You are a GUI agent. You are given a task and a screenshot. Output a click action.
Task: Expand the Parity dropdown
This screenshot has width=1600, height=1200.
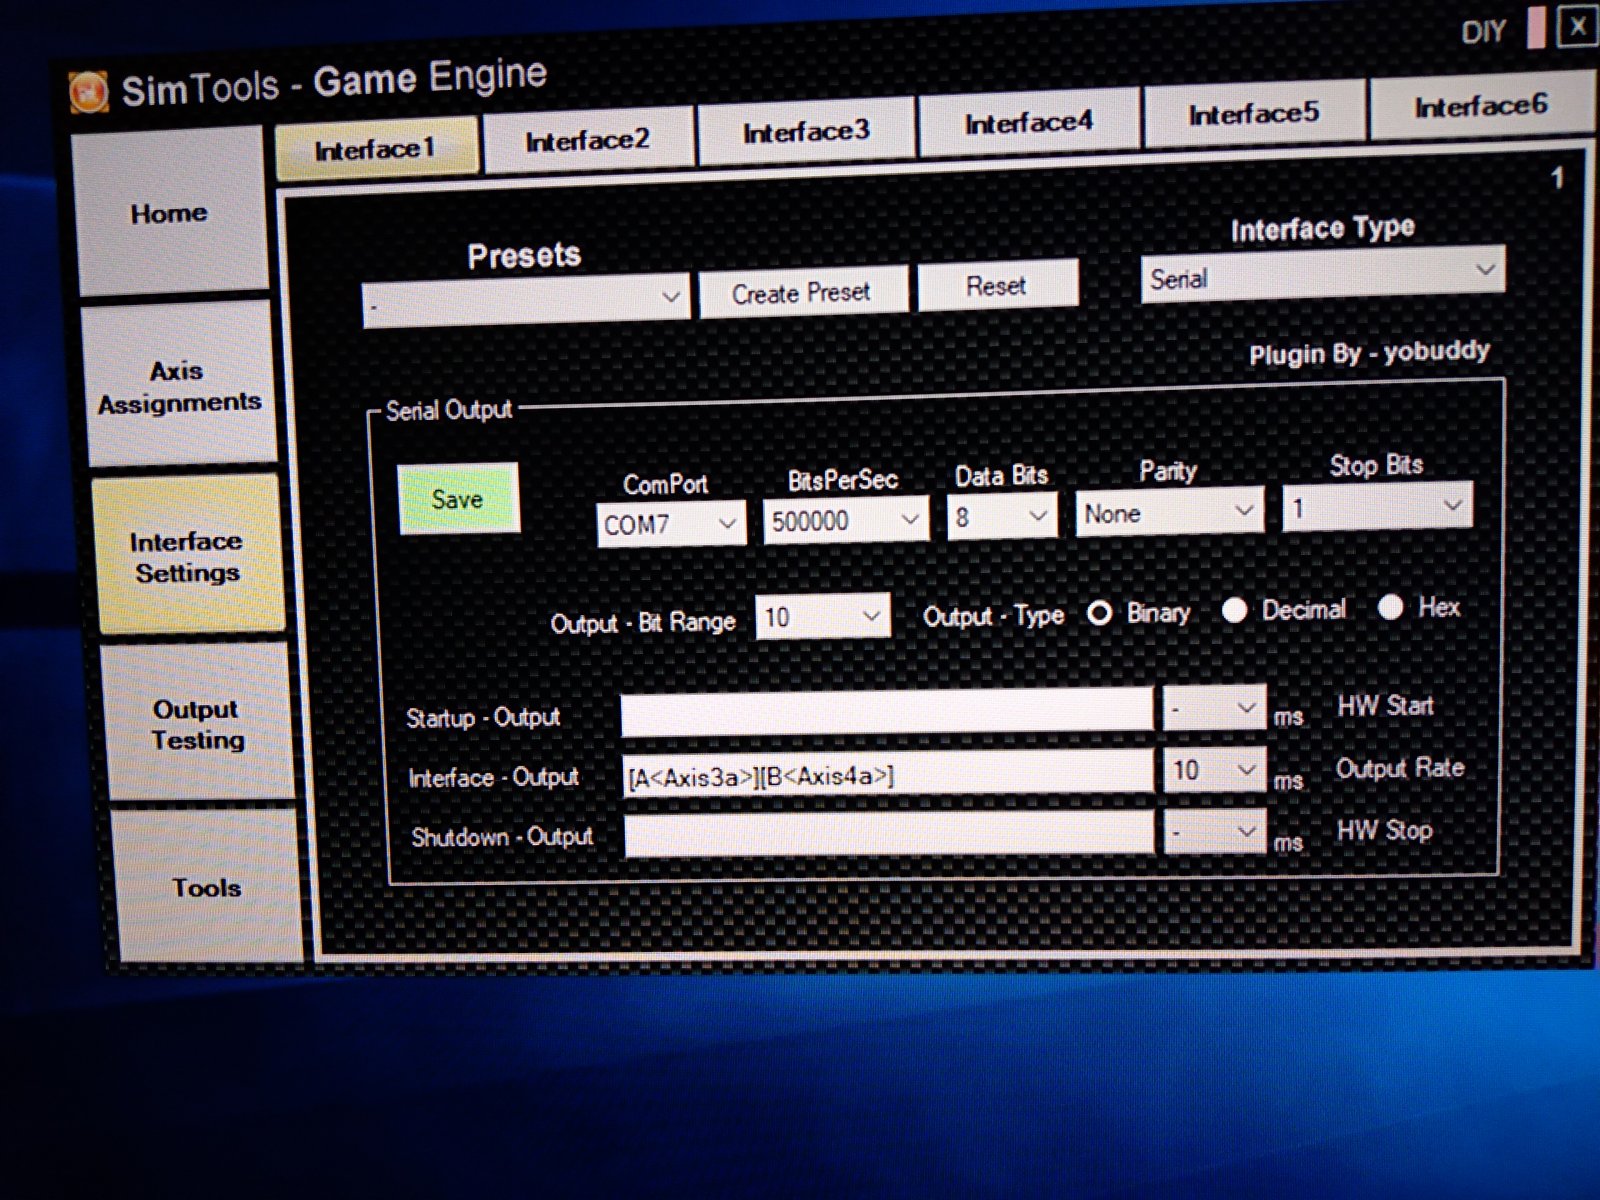(1169, 512)
